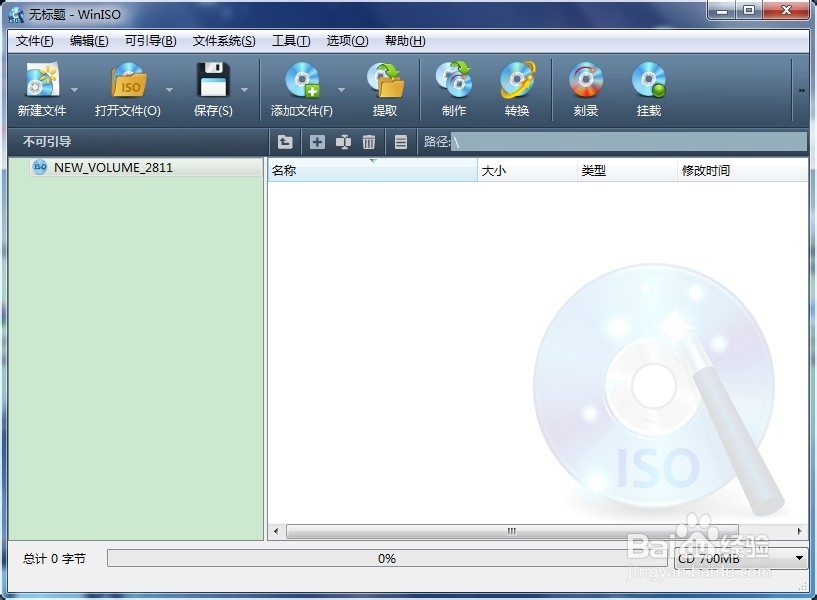
Task: Open the 选项(O) menu
Action: (348, 41)
